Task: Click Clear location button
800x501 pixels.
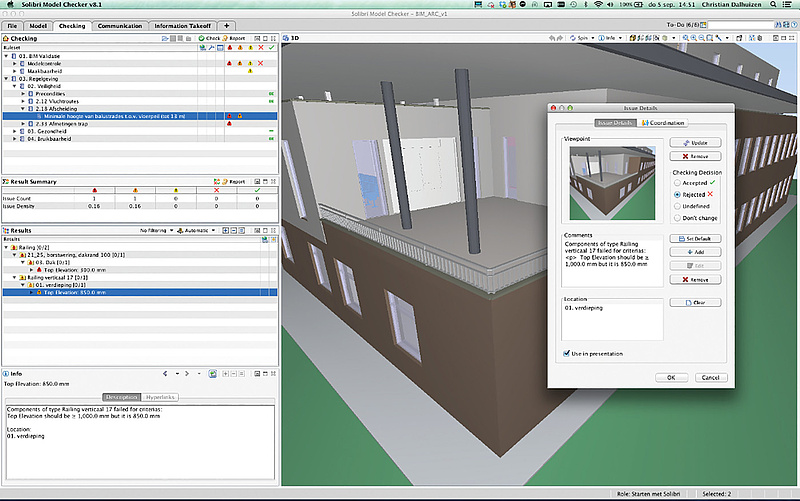Action: click(695, 303)
